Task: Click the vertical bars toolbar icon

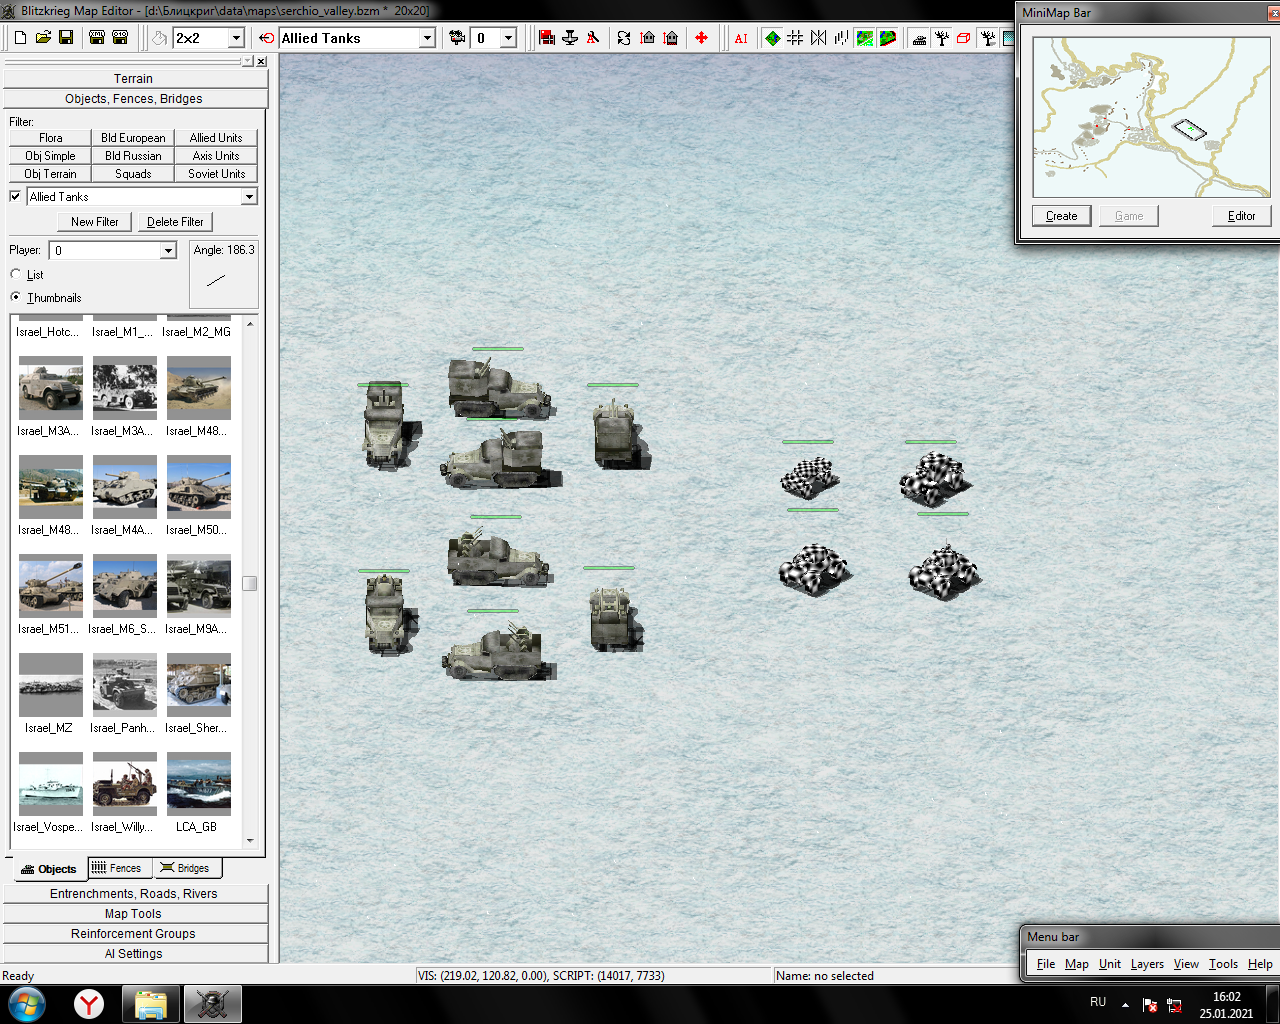Action: (841, 38)
